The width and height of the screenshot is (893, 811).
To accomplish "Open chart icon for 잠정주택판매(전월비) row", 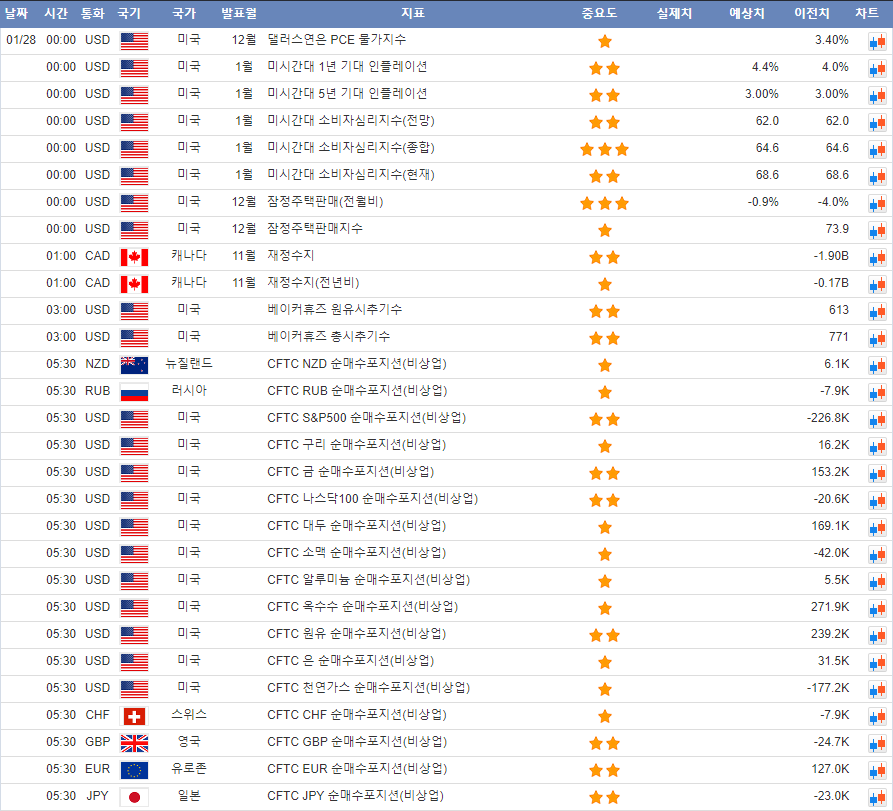I will [x=877, y=203].
